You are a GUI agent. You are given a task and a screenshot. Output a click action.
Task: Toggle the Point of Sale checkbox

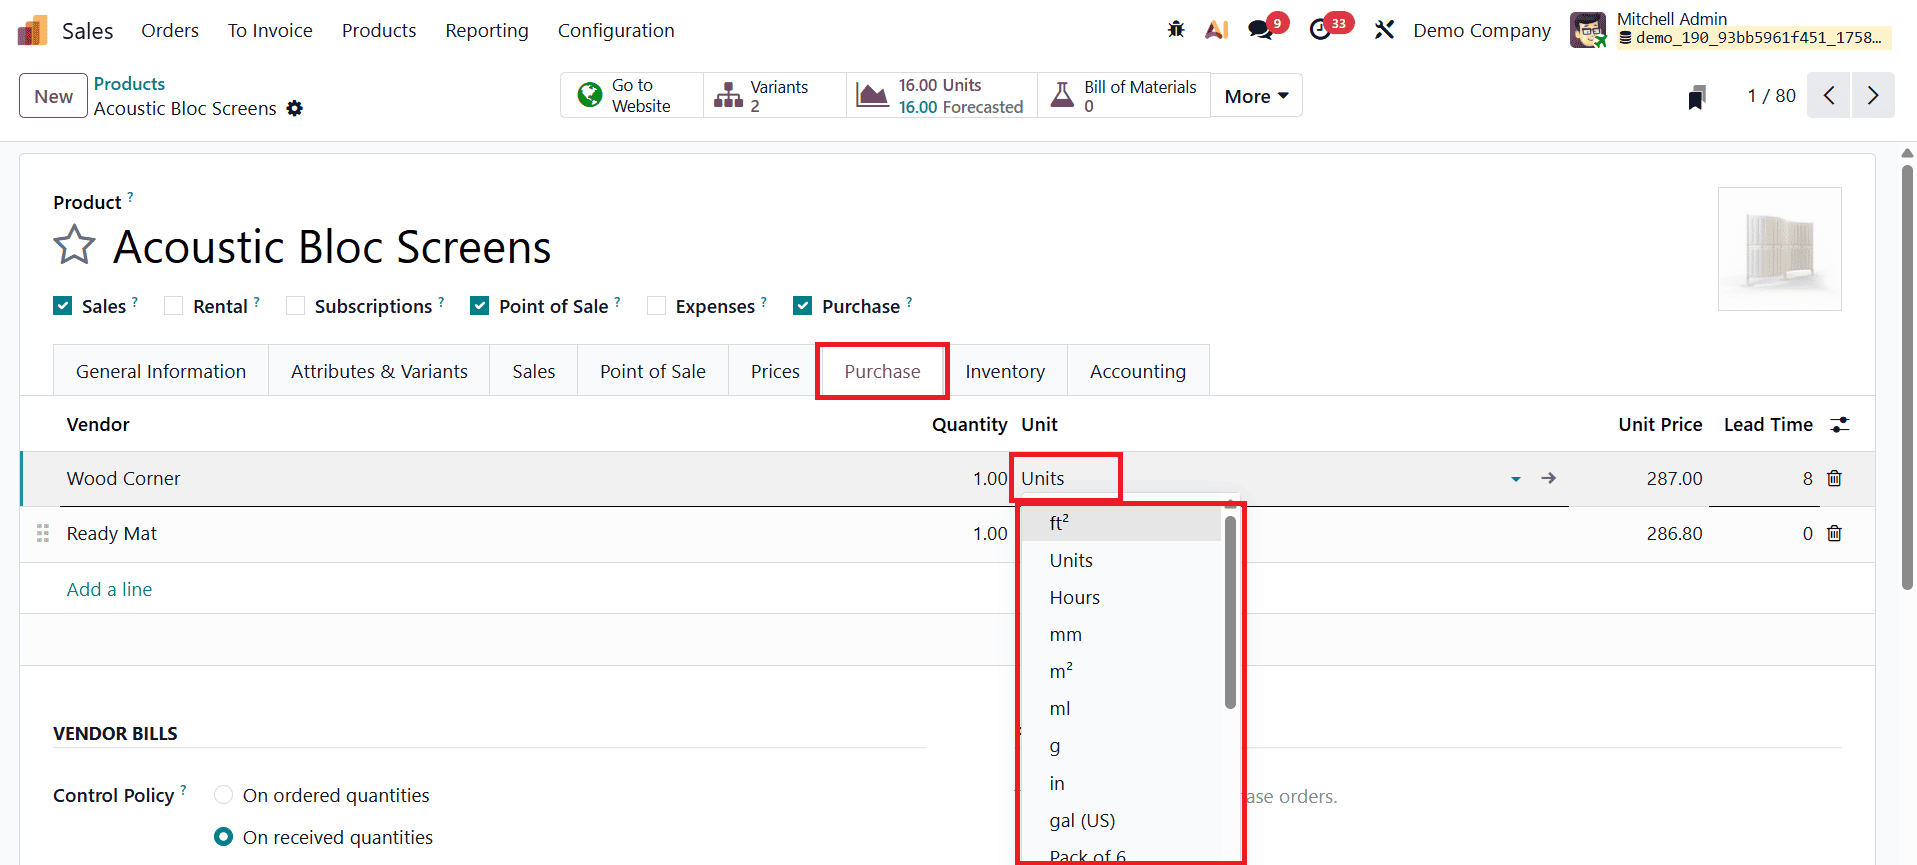480,306
